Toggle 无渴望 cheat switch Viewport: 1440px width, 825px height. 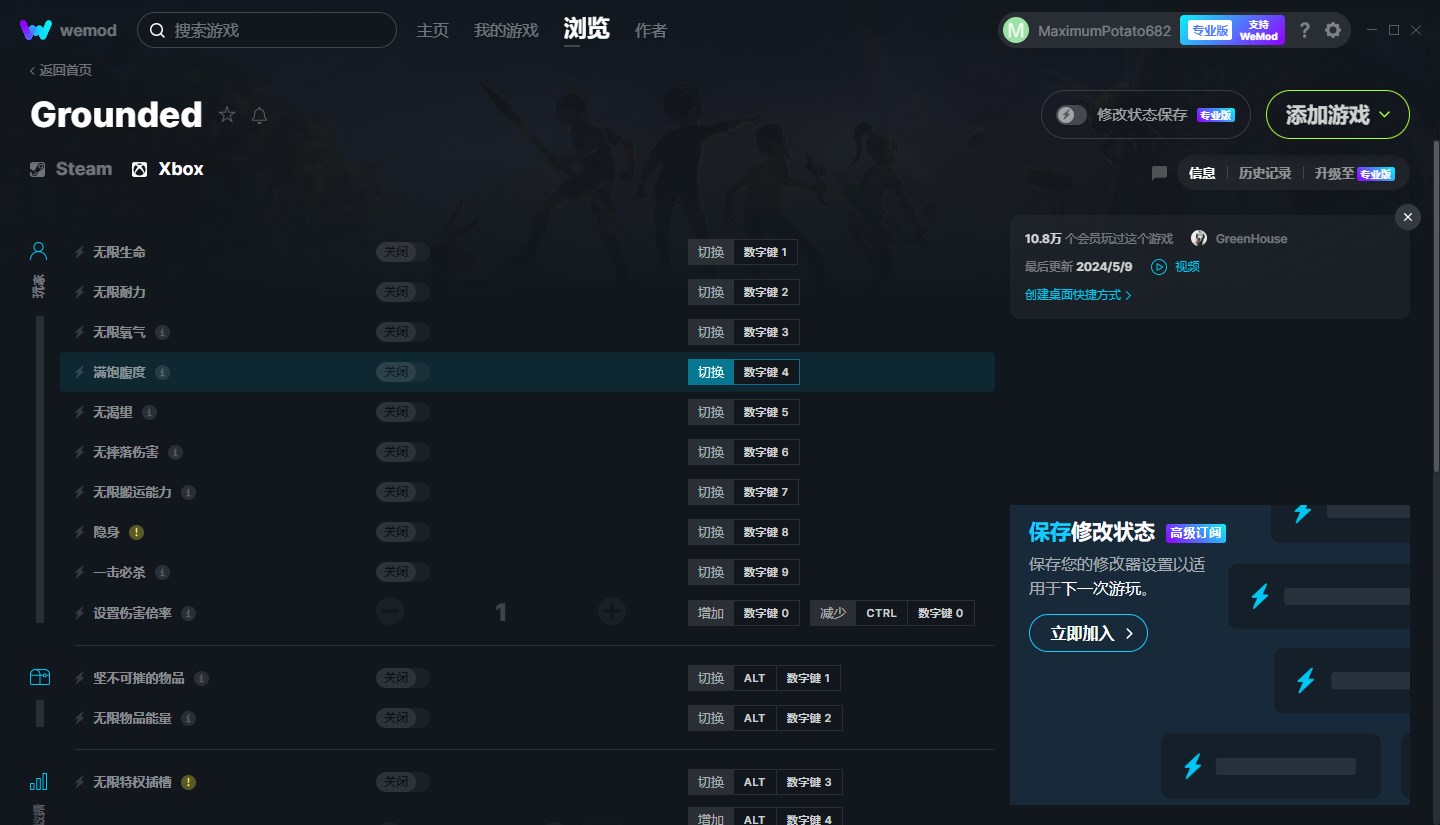[403, 412]
